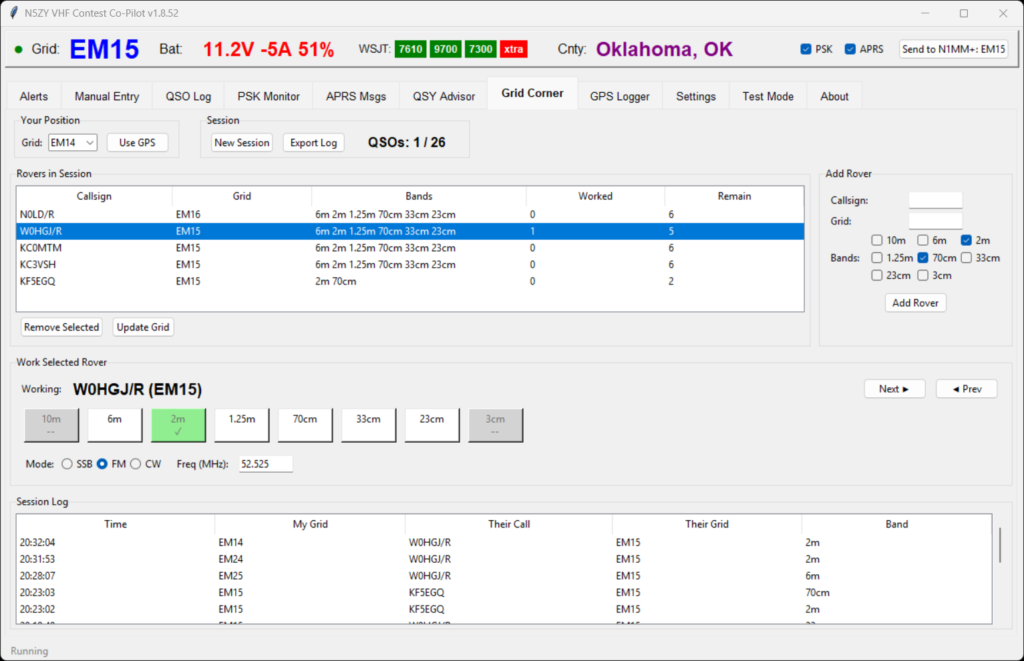The image size is (1024, 661).
Task: Click the Add Rover button
Action: pos(915,303)
